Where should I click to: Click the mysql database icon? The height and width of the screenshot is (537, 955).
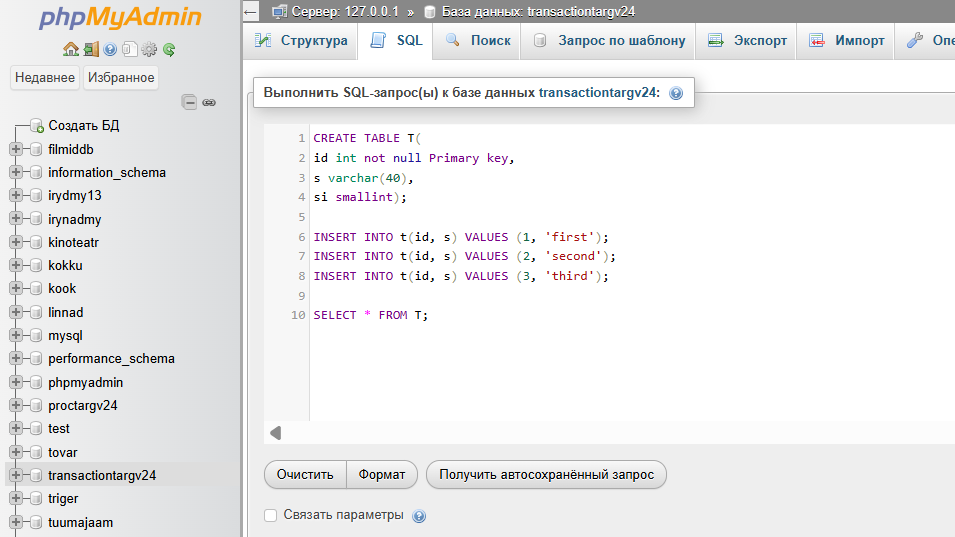pyautogui.click(x=36, y=335)
